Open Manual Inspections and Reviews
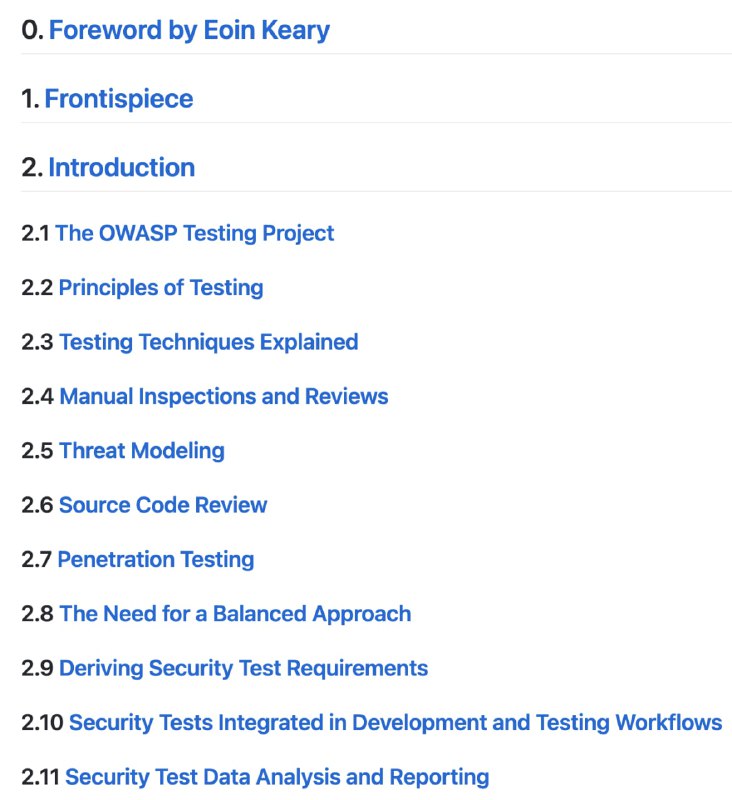The image size is (732, 800). tap(224, 396)
